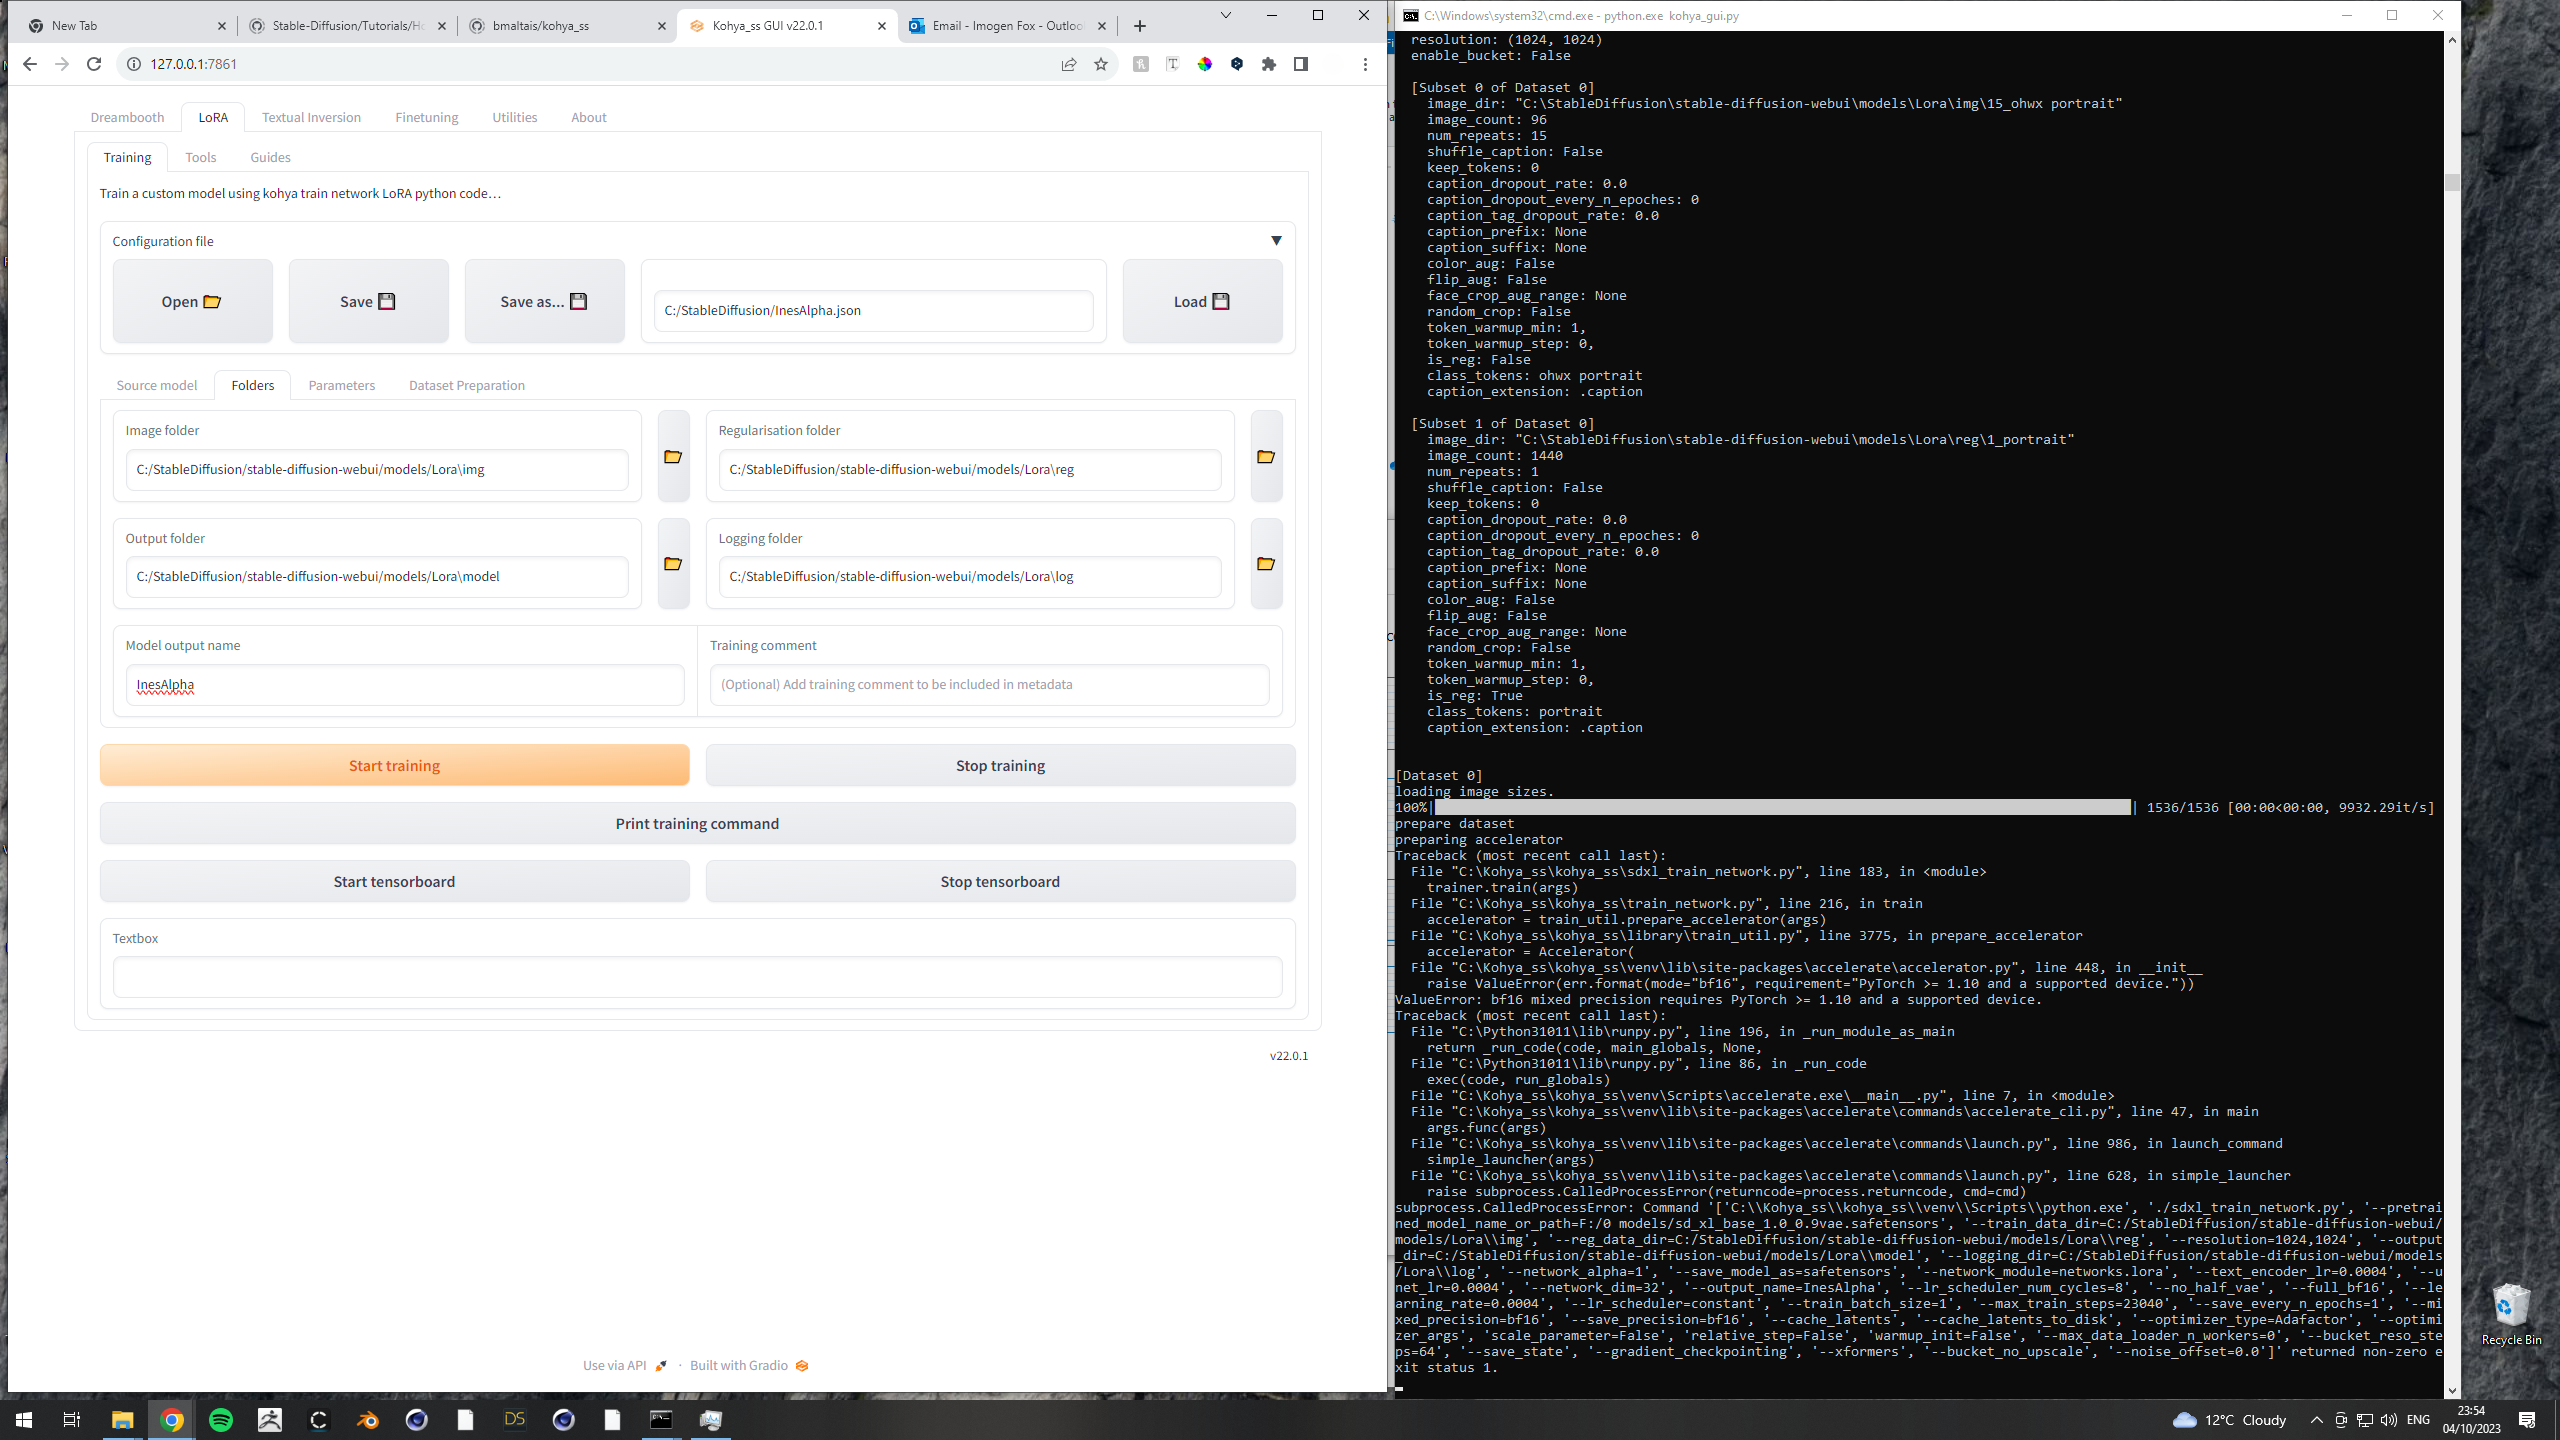Image resolution: width=2560 pixels, height=1440 pixels.
Task: Open folder picker for Regularisation folder
Action: (x=1266, y=456)
